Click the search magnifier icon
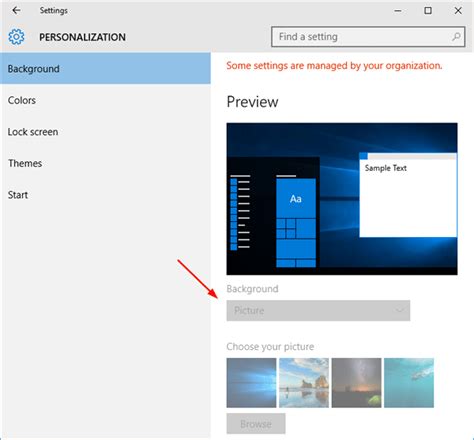The height and width of the screenshot is (440, 474). (x=456, y=37)
